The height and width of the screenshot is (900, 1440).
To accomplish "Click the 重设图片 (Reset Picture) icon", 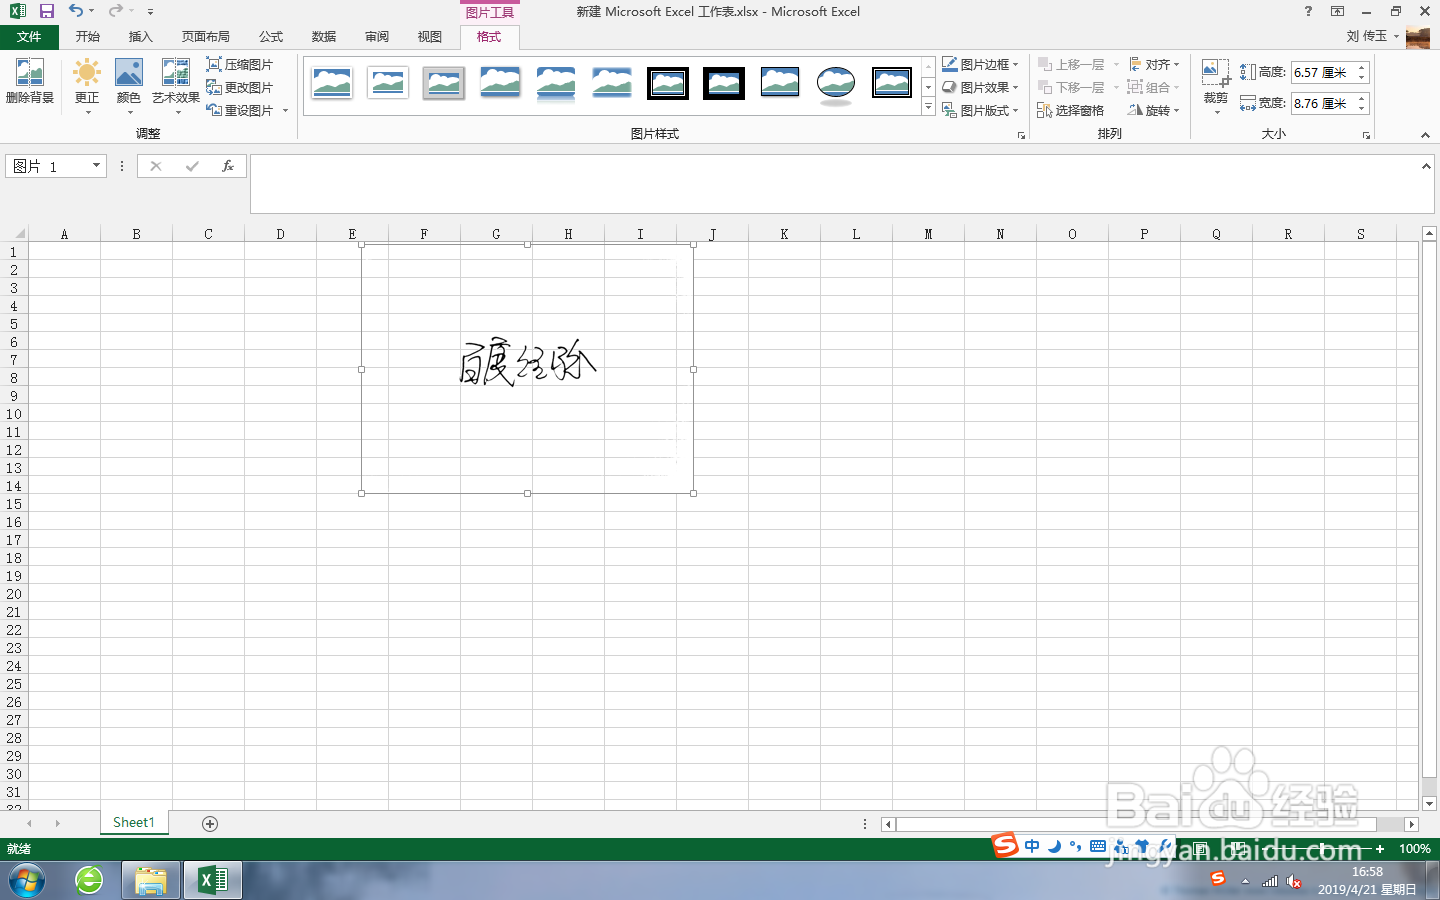I will click(x=243, y=110).
